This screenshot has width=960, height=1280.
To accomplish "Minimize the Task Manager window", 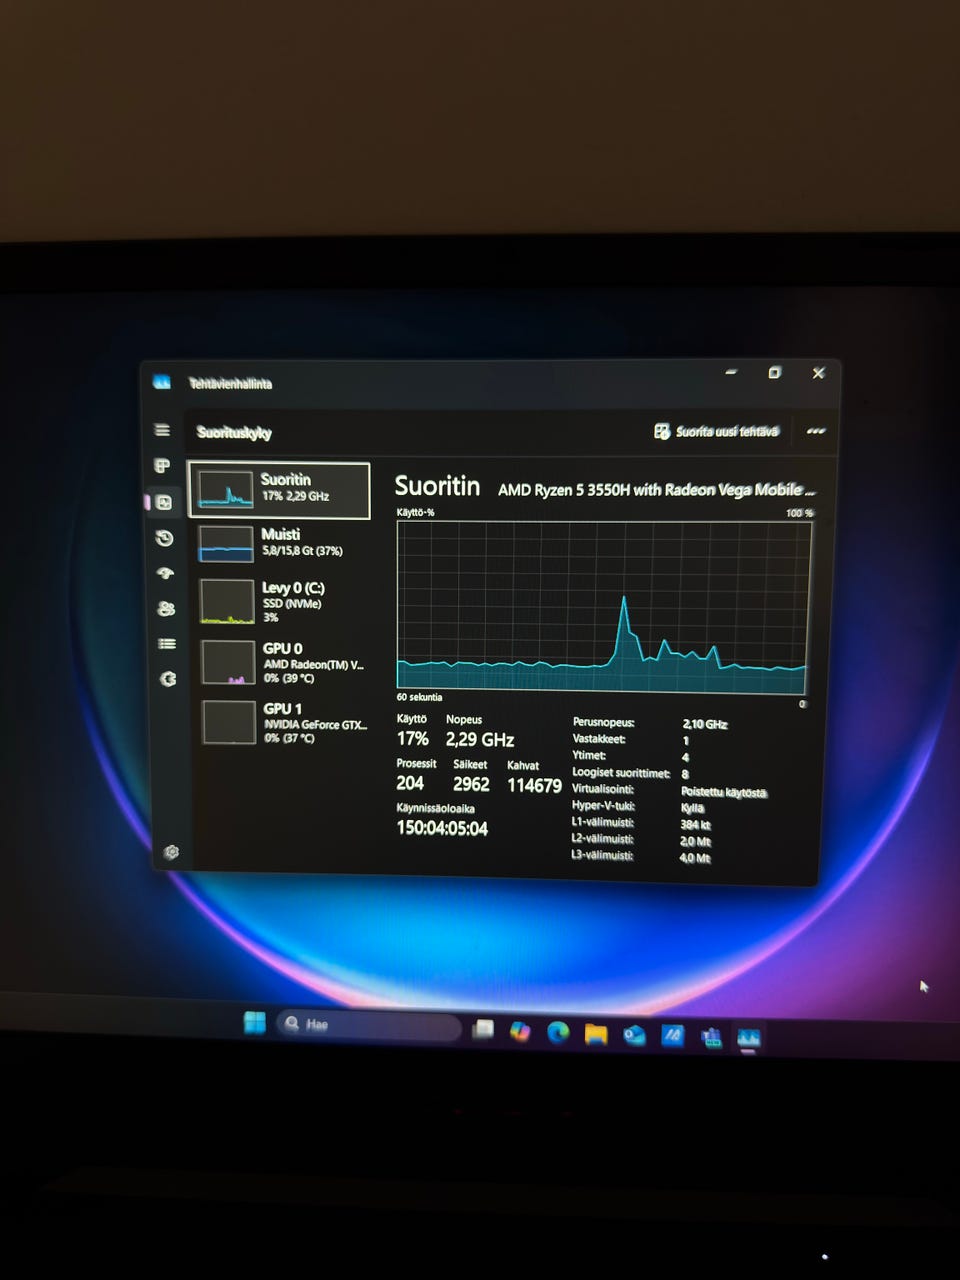I will (x=731, y=371).
